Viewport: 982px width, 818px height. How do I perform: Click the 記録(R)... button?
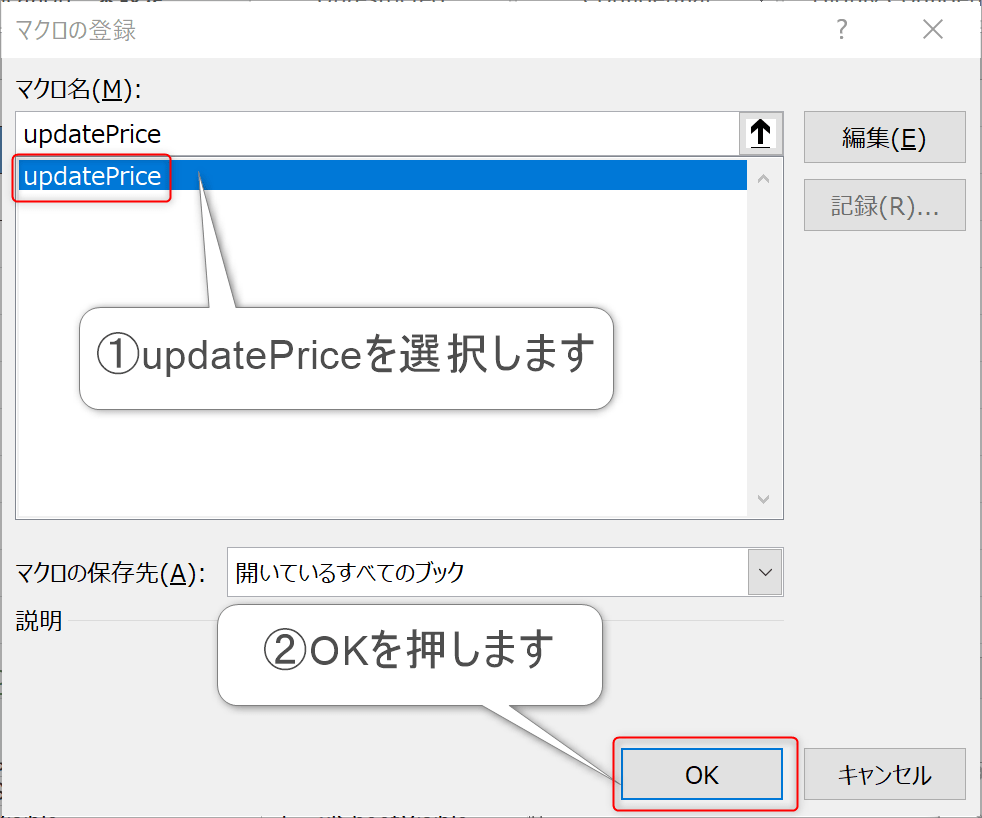point(884,206)
